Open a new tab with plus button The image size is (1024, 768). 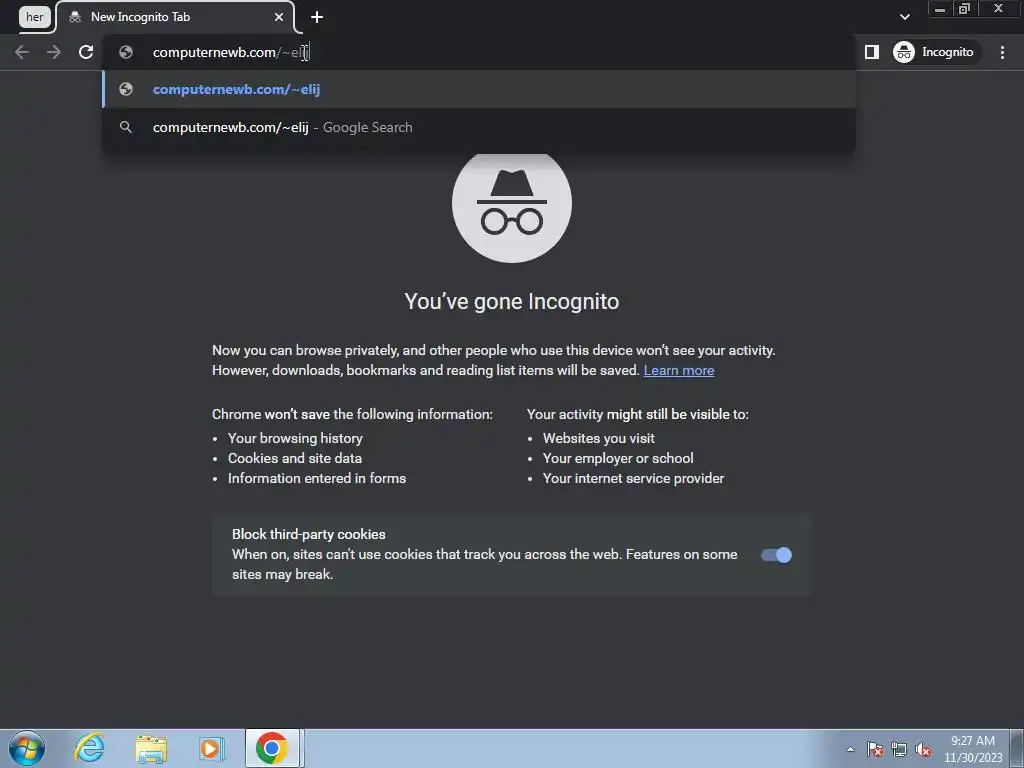click(x=317, y=17)
